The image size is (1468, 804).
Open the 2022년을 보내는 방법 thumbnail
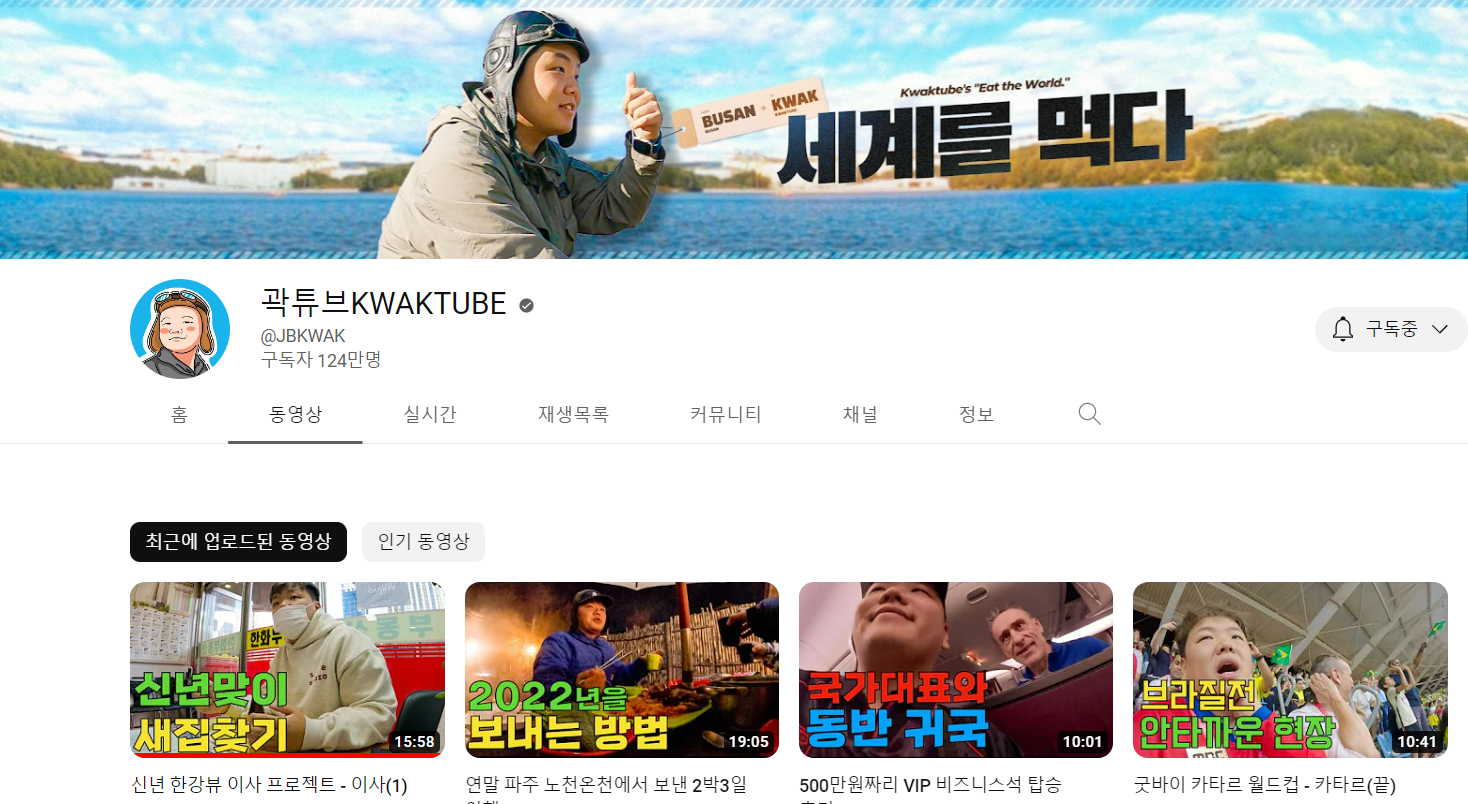point(622,670)
